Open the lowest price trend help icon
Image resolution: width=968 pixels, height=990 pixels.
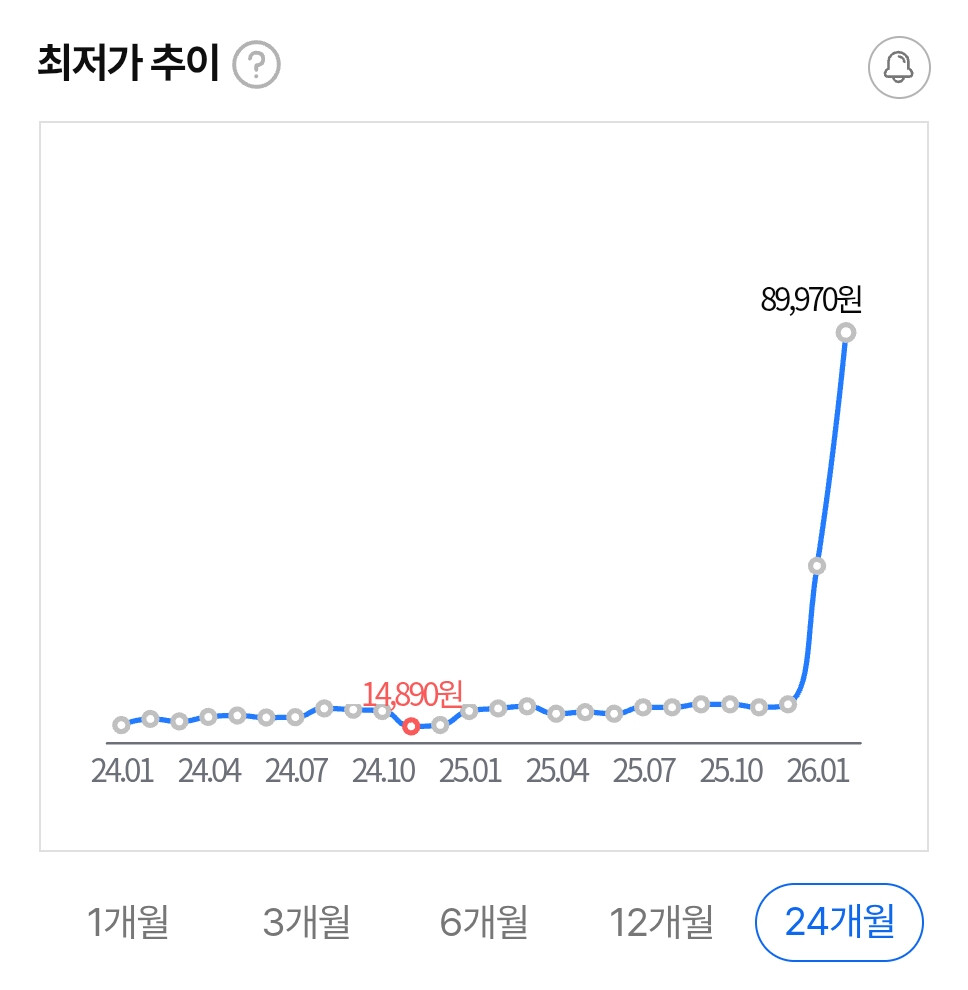[x=256, y=66]
